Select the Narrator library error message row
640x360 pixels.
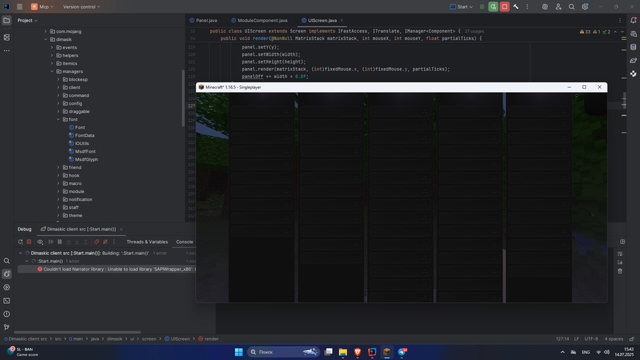107,269
